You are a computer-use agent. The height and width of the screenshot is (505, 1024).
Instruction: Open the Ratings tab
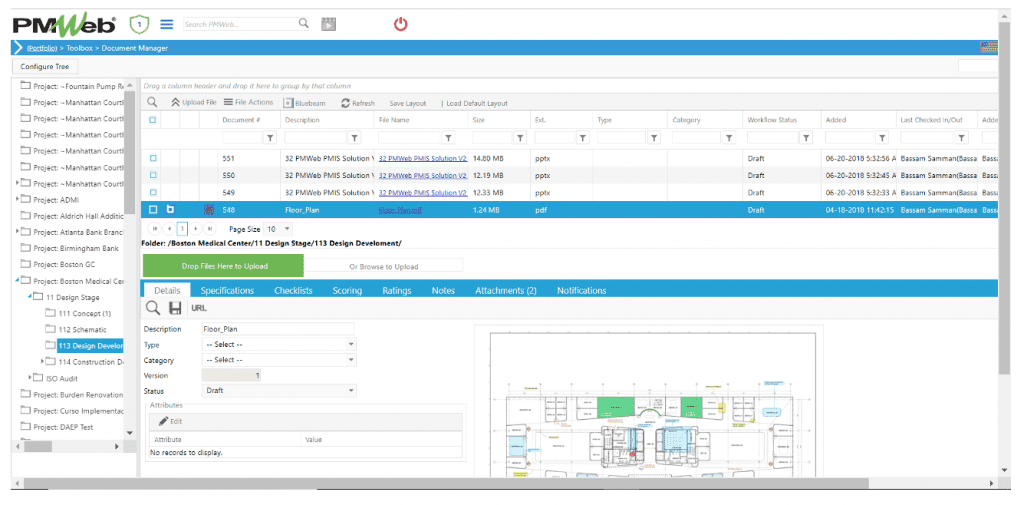click(x=396, y=291)
